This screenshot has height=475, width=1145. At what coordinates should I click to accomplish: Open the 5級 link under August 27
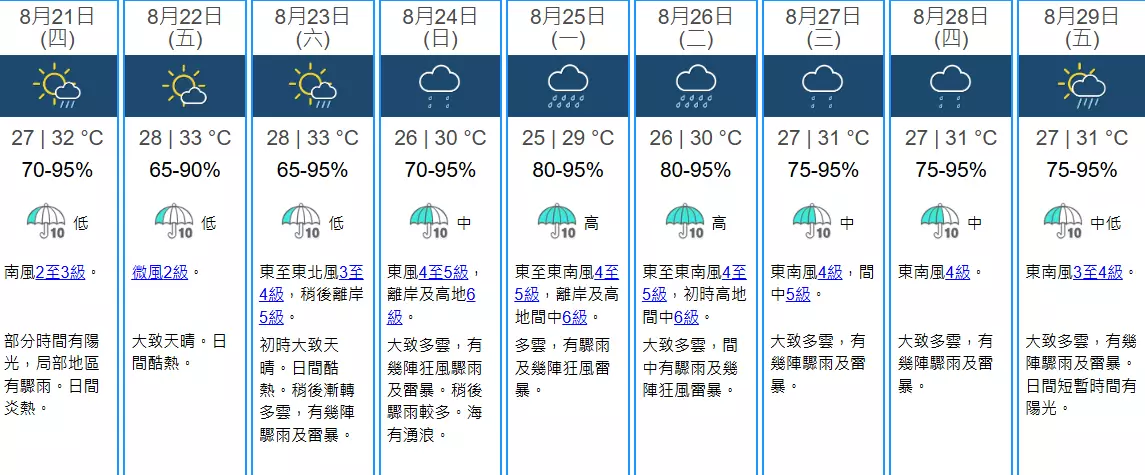[797, 295]
